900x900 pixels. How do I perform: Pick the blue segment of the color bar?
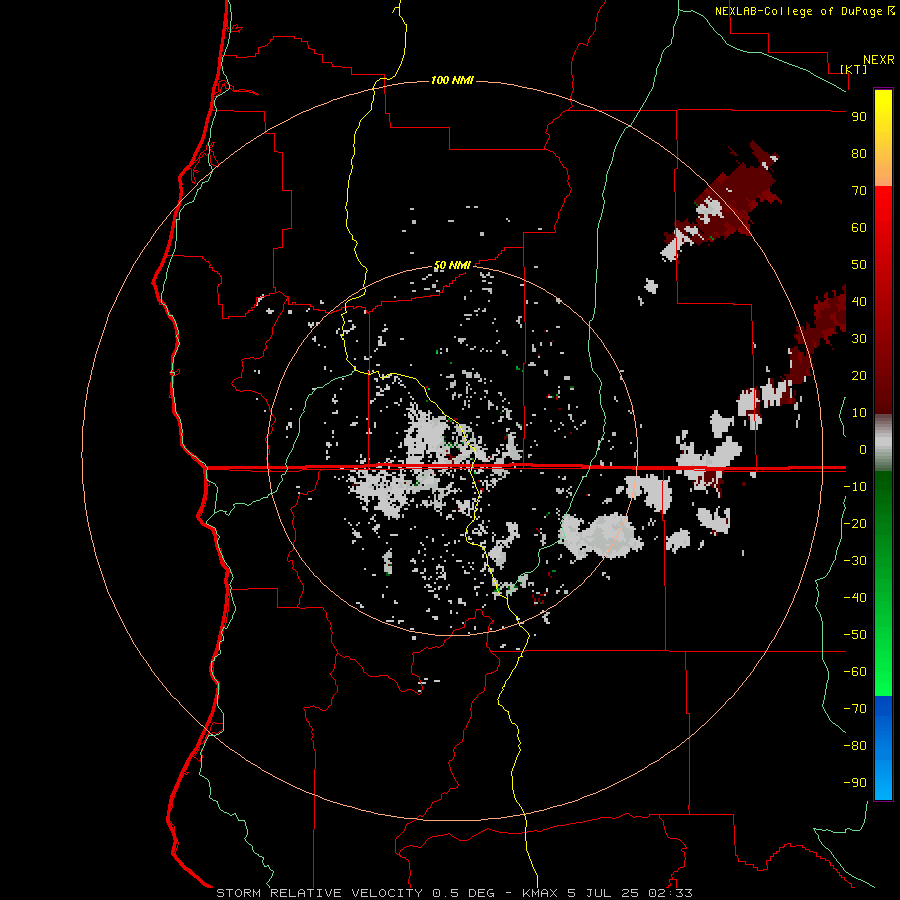tap(883, 747)
